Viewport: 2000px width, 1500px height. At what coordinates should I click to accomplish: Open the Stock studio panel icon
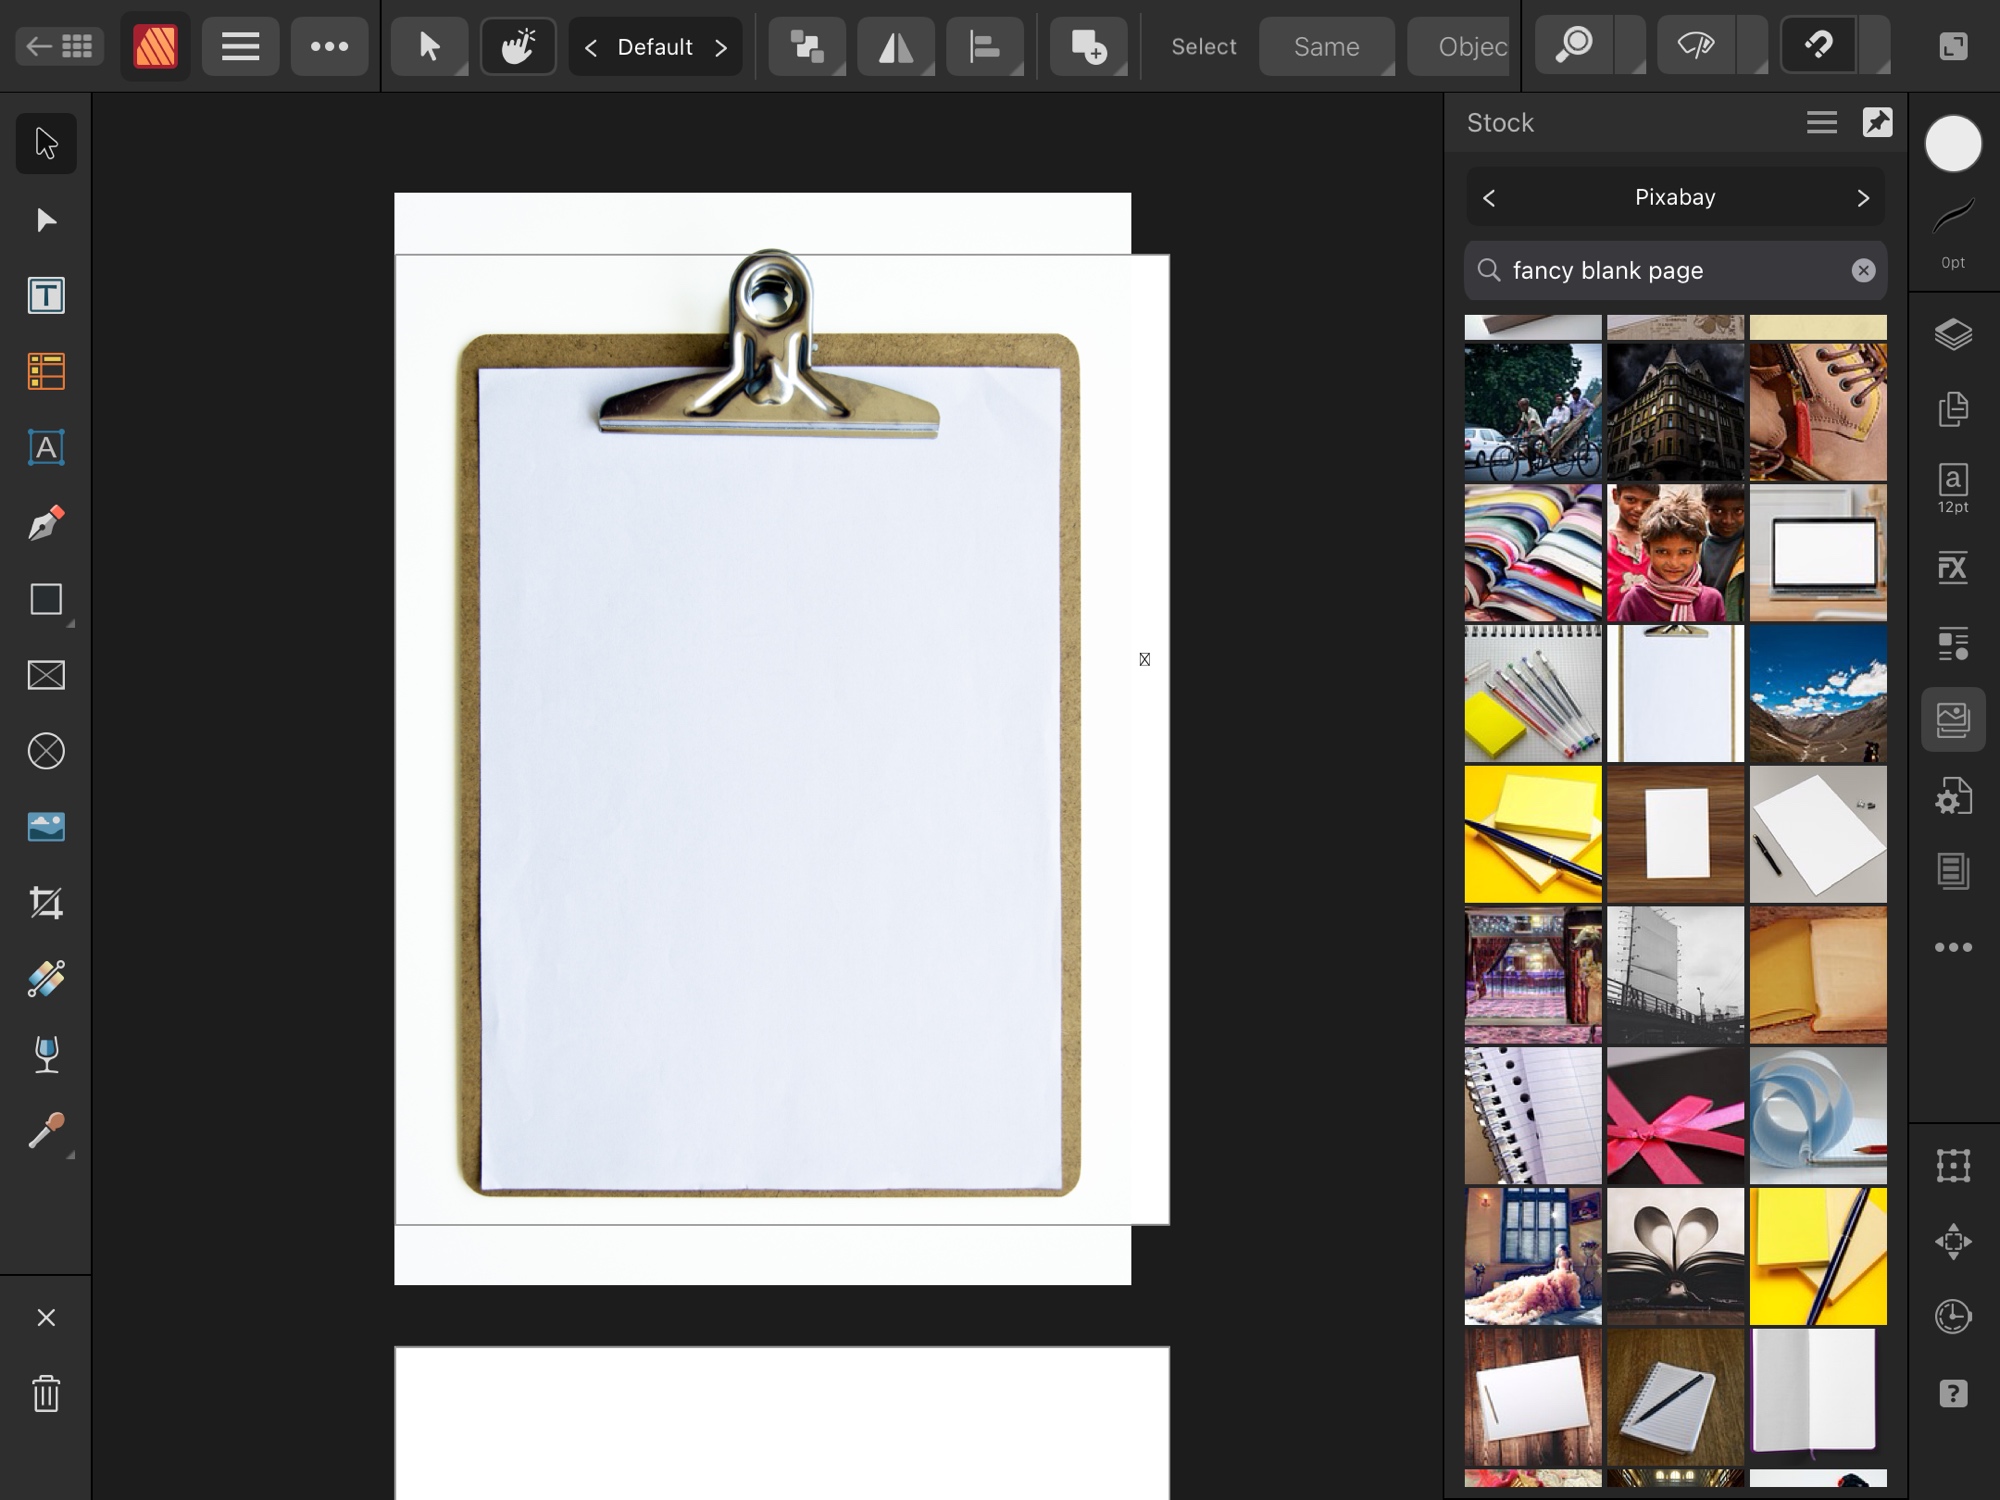(x=1953, y=720)
